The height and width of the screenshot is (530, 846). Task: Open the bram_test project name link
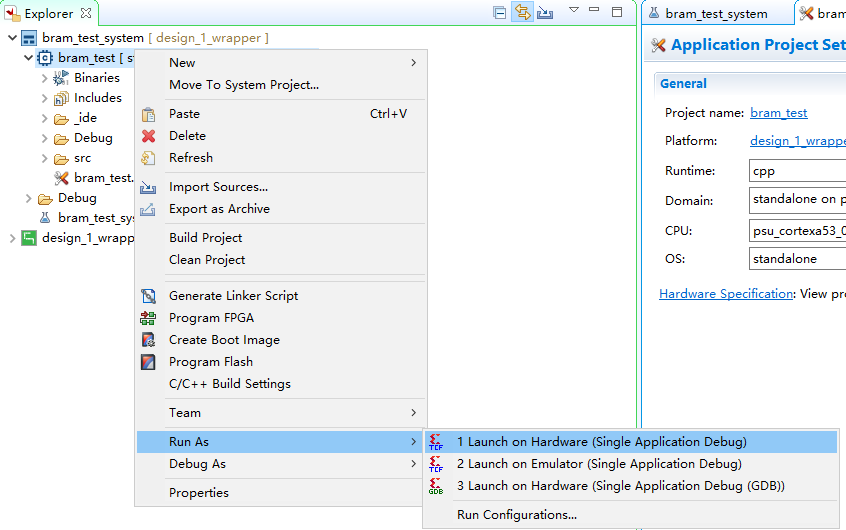click(x=779, y=113)
